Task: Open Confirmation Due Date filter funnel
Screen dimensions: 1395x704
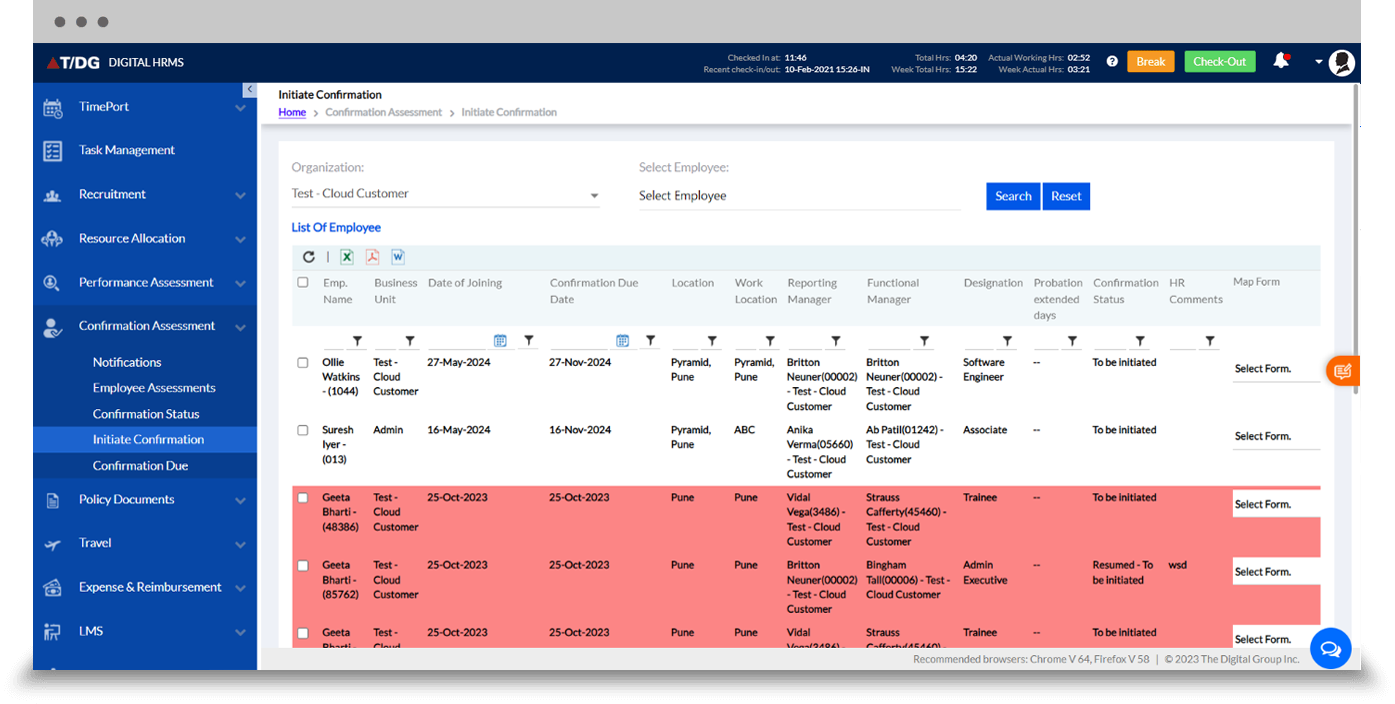Action: tap(650, 341)
